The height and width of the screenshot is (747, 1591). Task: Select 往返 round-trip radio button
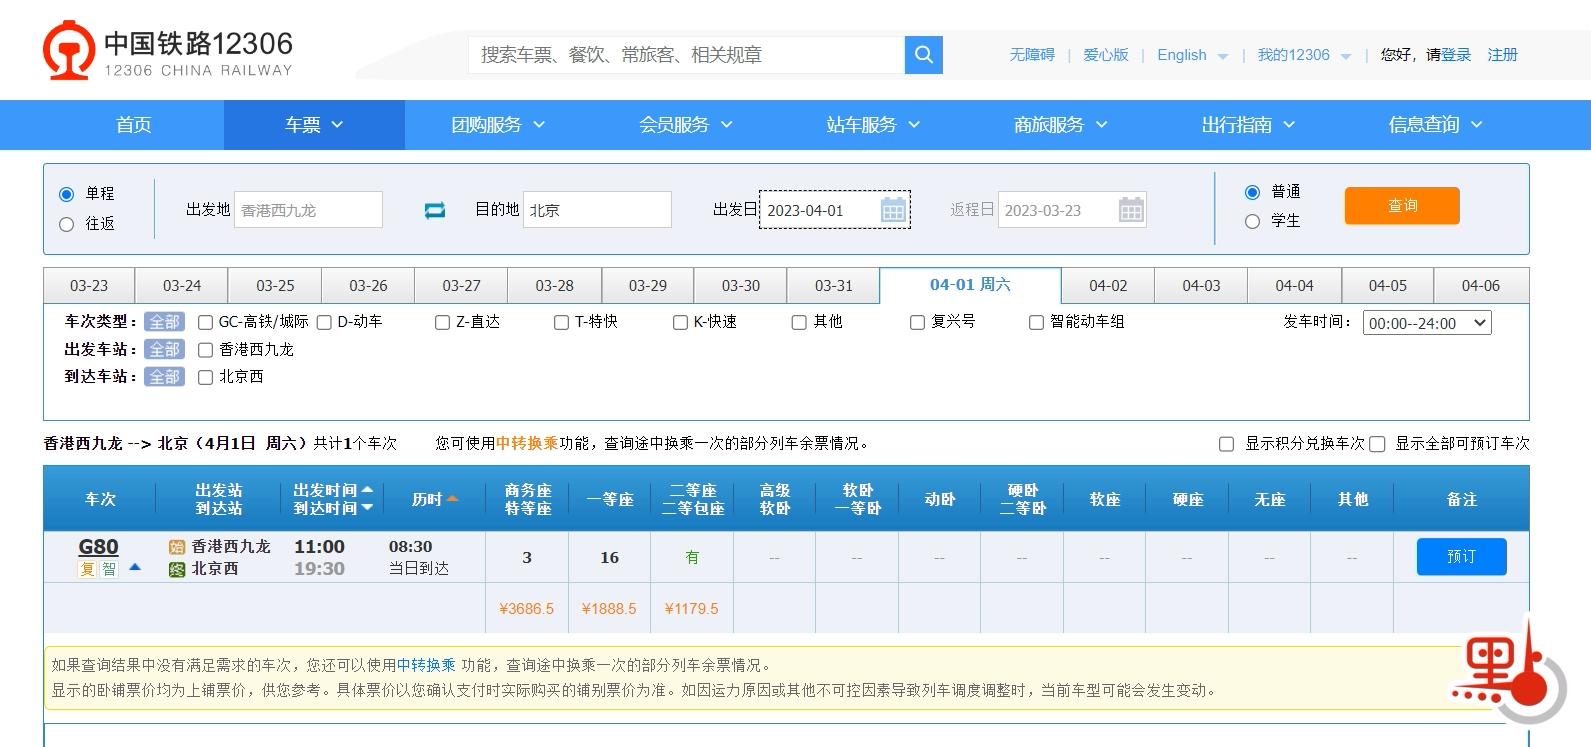[x=67, y=224]
